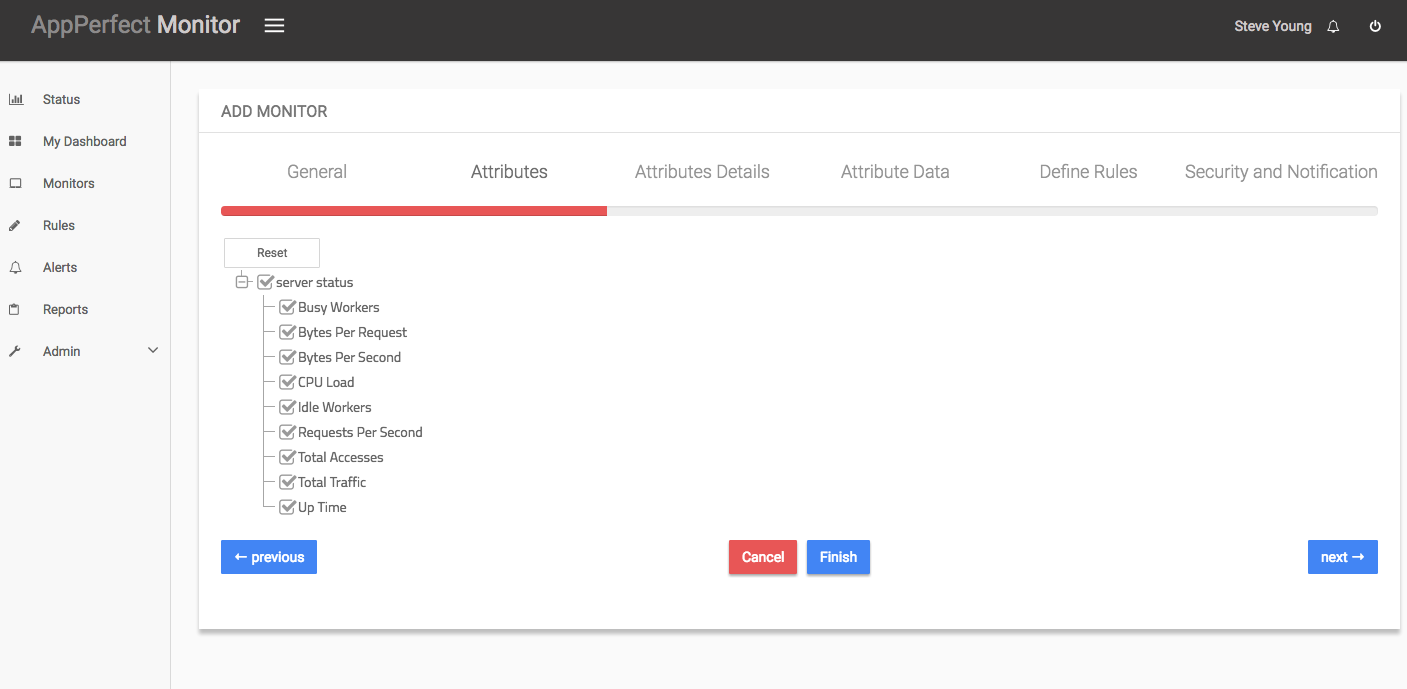1407x689 pixels.
Task: Select the 'Bytes Per Second' label
Action: (350, 357)
